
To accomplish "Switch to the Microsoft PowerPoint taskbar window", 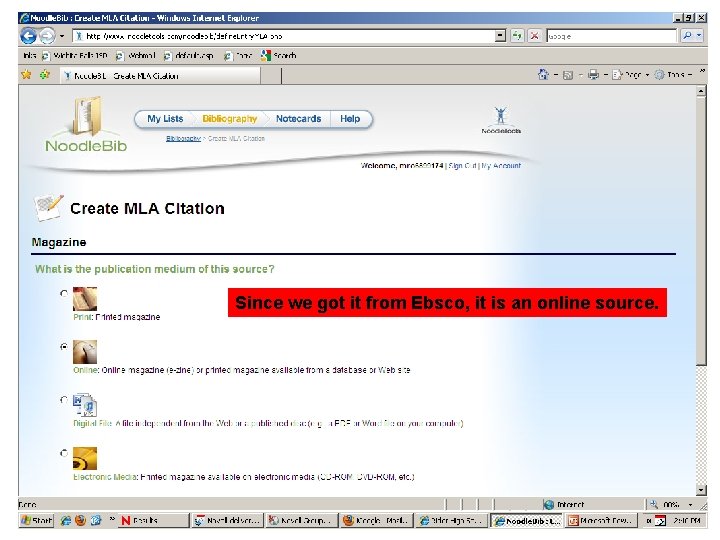I will pyautogui.click(x=600, y=520).
